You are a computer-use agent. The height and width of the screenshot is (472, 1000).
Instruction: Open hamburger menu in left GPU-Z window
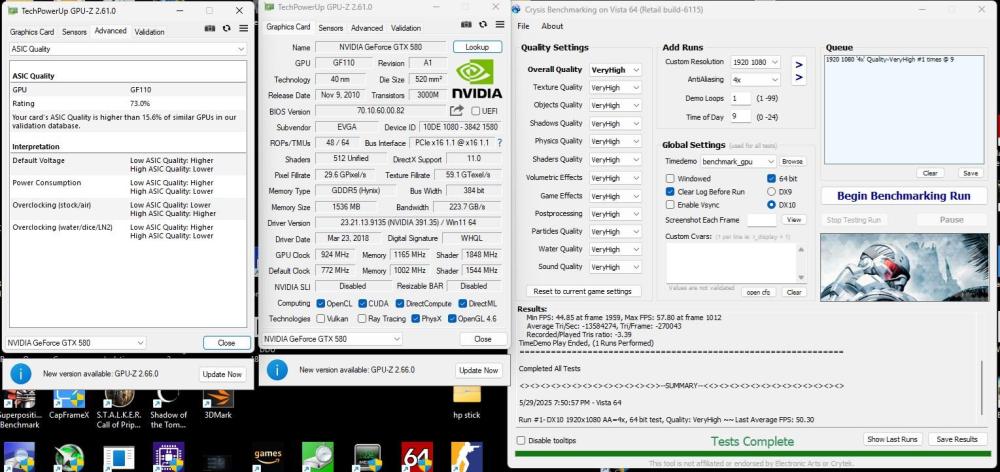pos(244,29)
